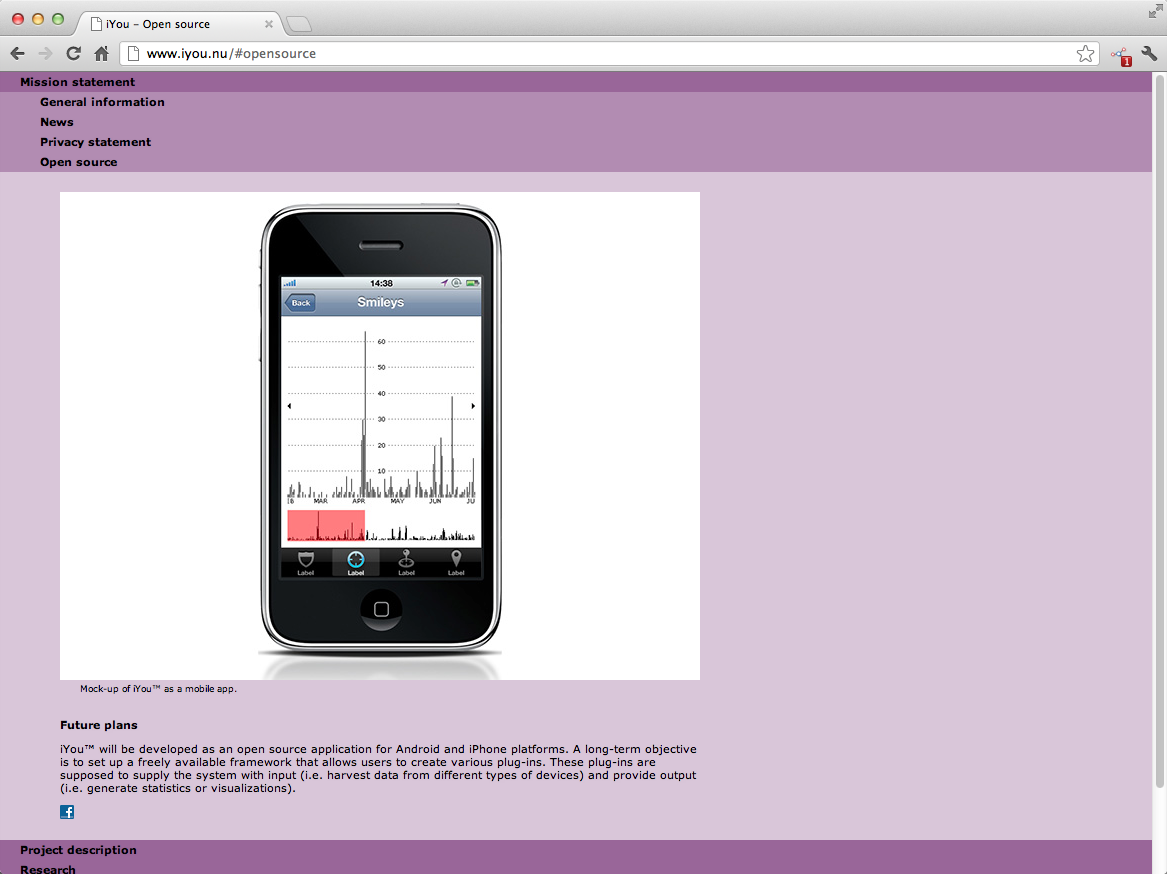Open the wrench settings menu
Image resolution: width=1167 pixels, height=874 pixels.
pos(1149,54)
